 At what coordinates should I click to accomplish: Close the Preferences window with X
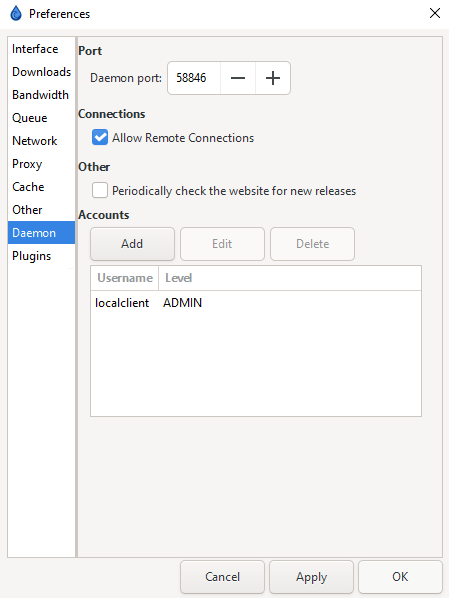tap(435, 13)
